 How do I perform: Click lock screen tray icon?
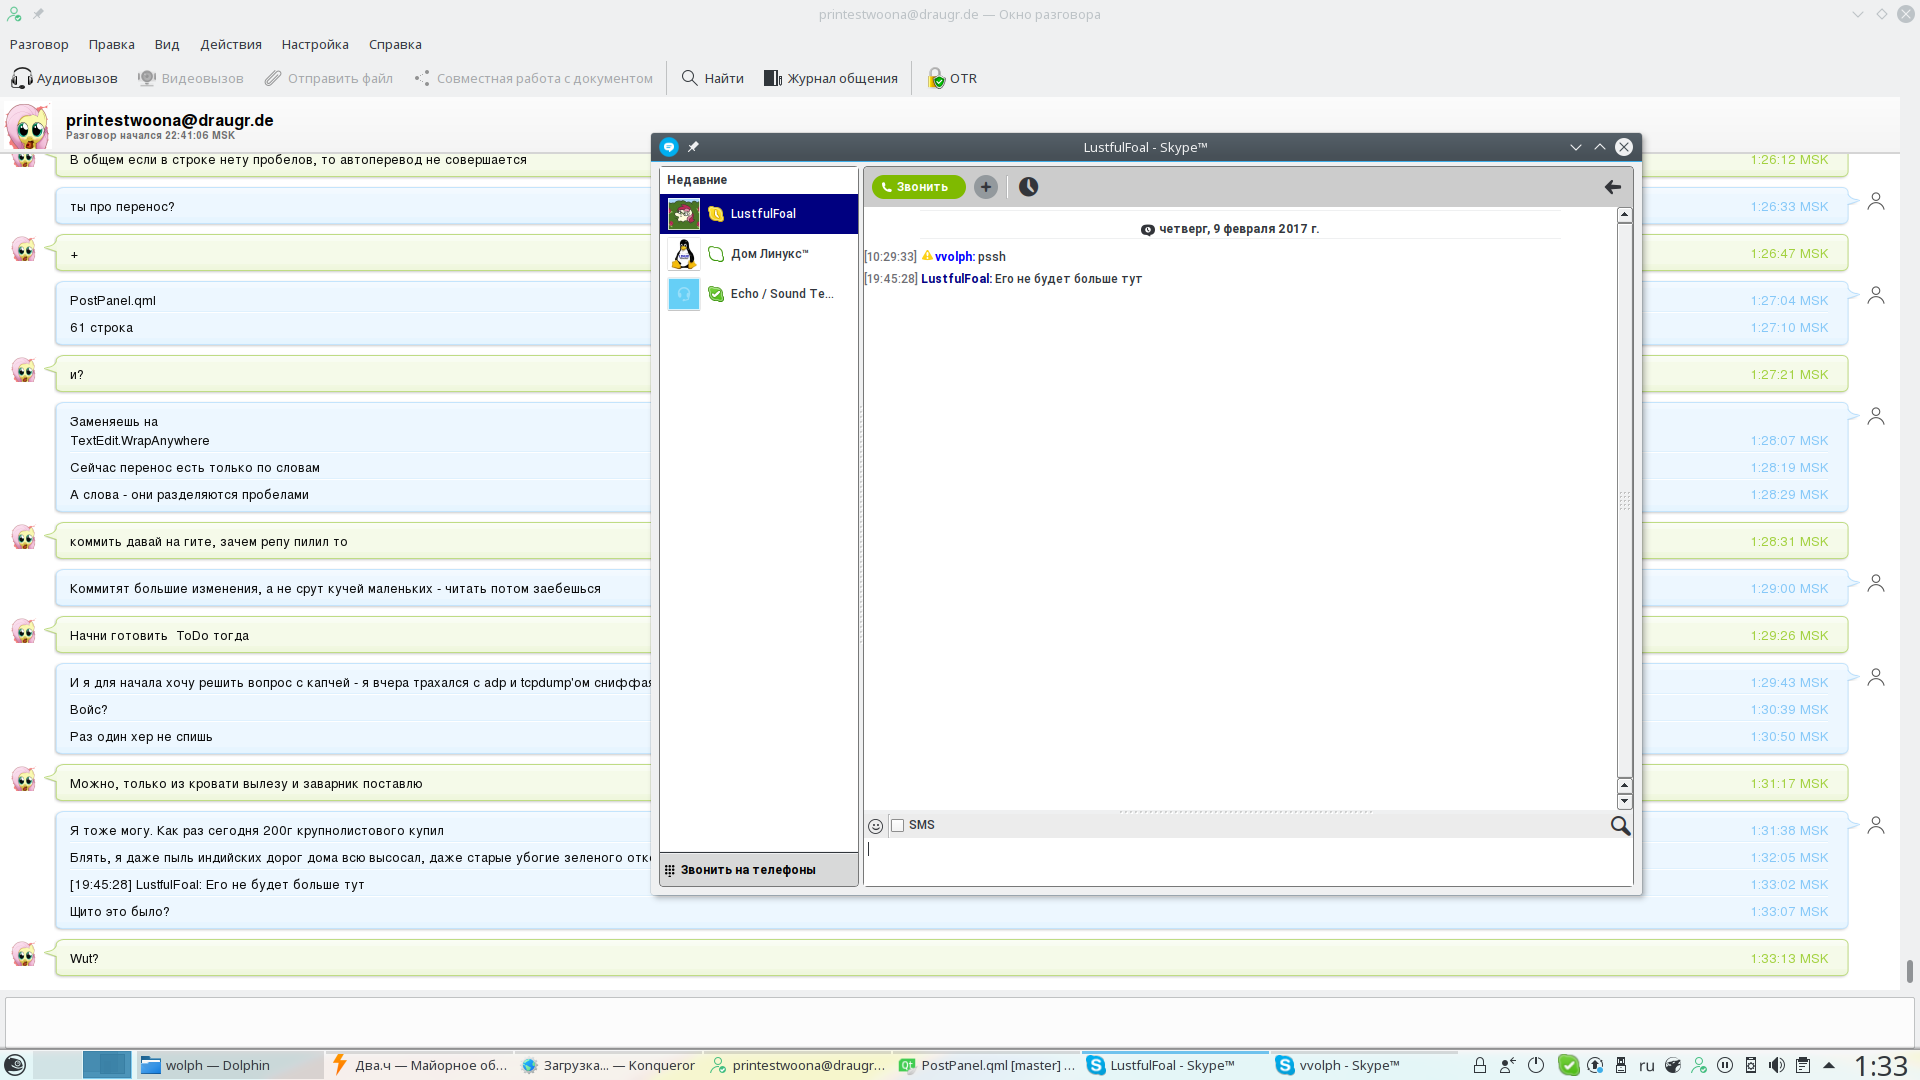(1480, 1065)
